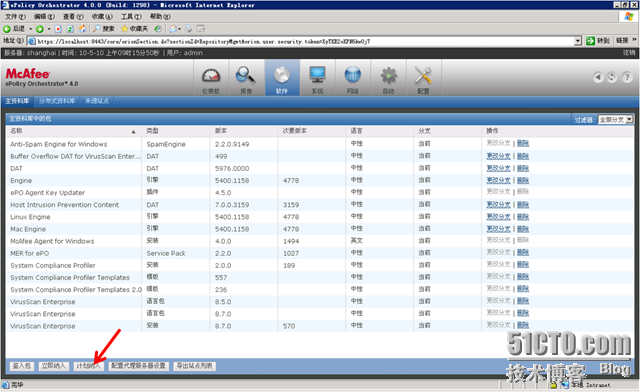The width and height of the screenshot is (640, 392).
Task: Expand the address bar dropdown
Action: pyautogui.click(x=578, y=41)
